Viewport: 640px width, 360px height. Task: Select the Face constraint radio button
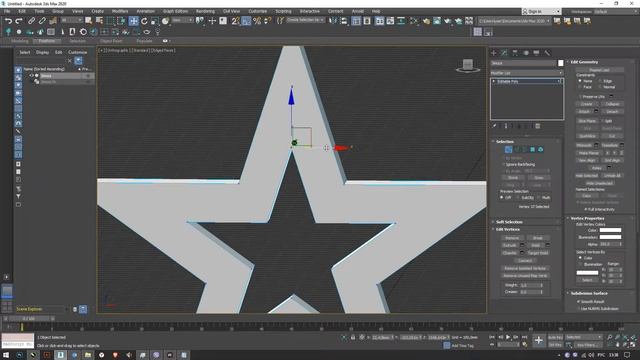pyautogui.click(x=580, y=87)
